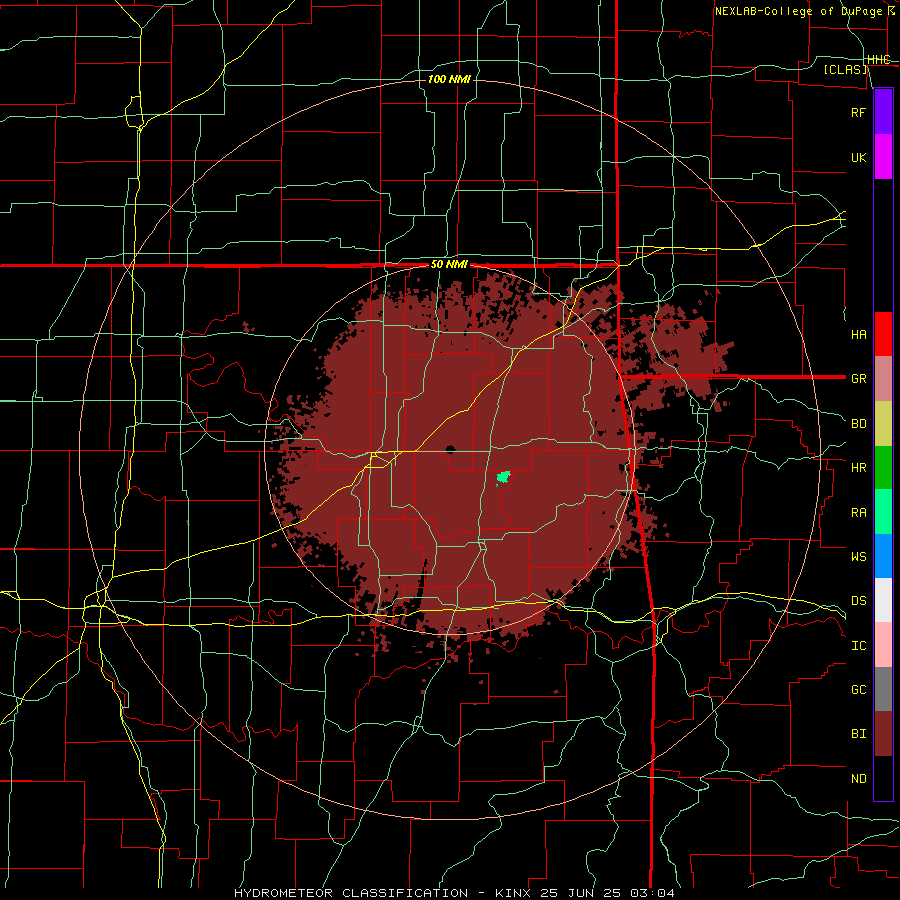Click the "BD" legend label

pyautogui.click(x=858, y=424)
